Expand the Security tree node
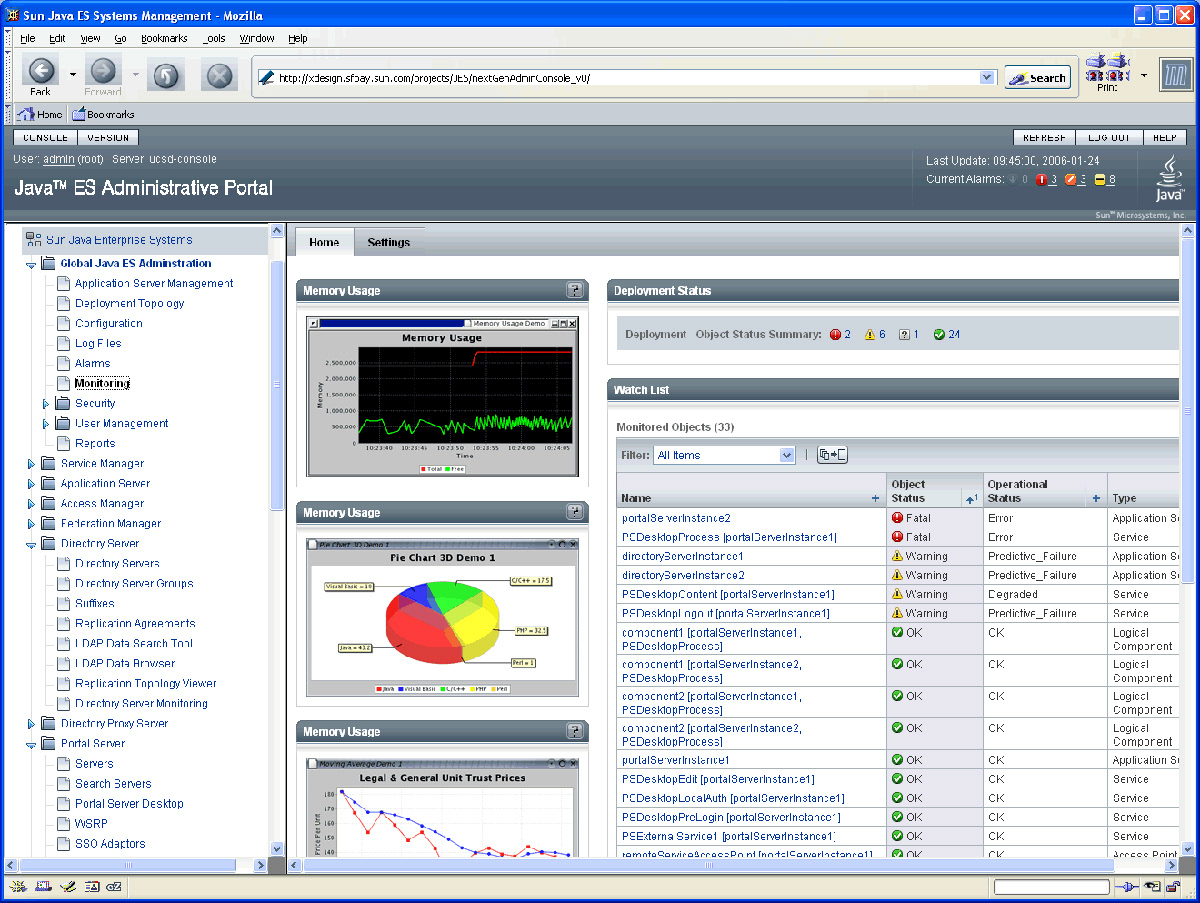Viewport: 1200px width, 903px height. 46,404
